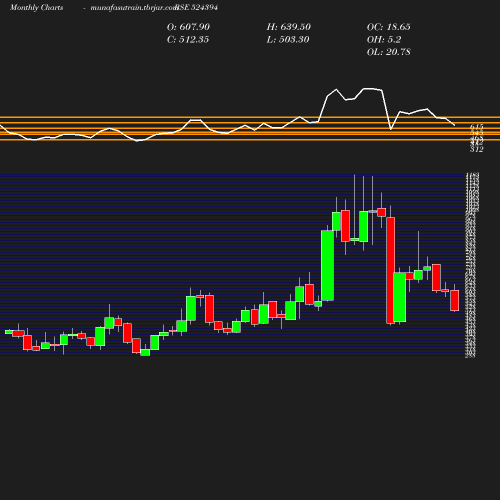Click the last red candlestick on the chart

pyautogui.click(x=455, y=301)
